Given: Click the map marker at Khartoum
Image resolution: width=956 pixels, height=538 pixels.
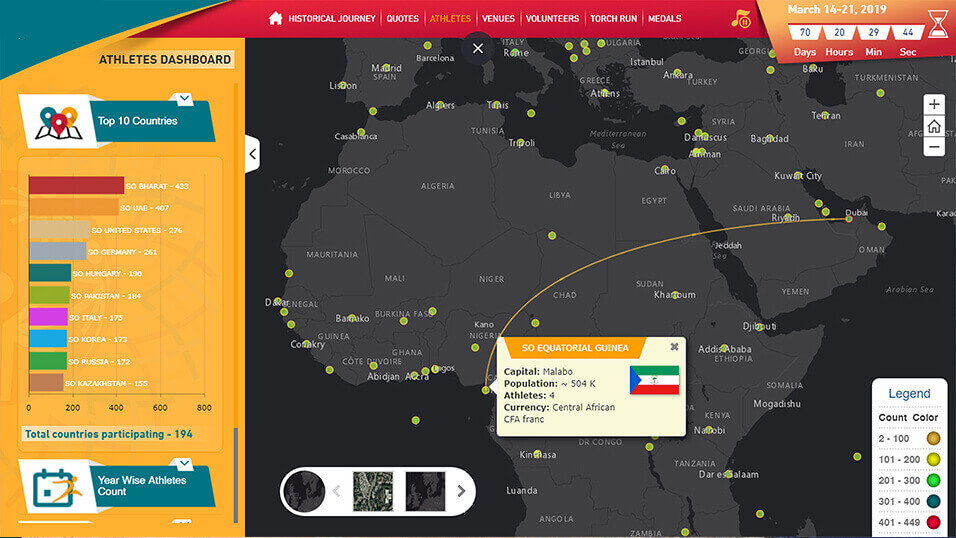Looking at the screenshot, I should [675, 295].
